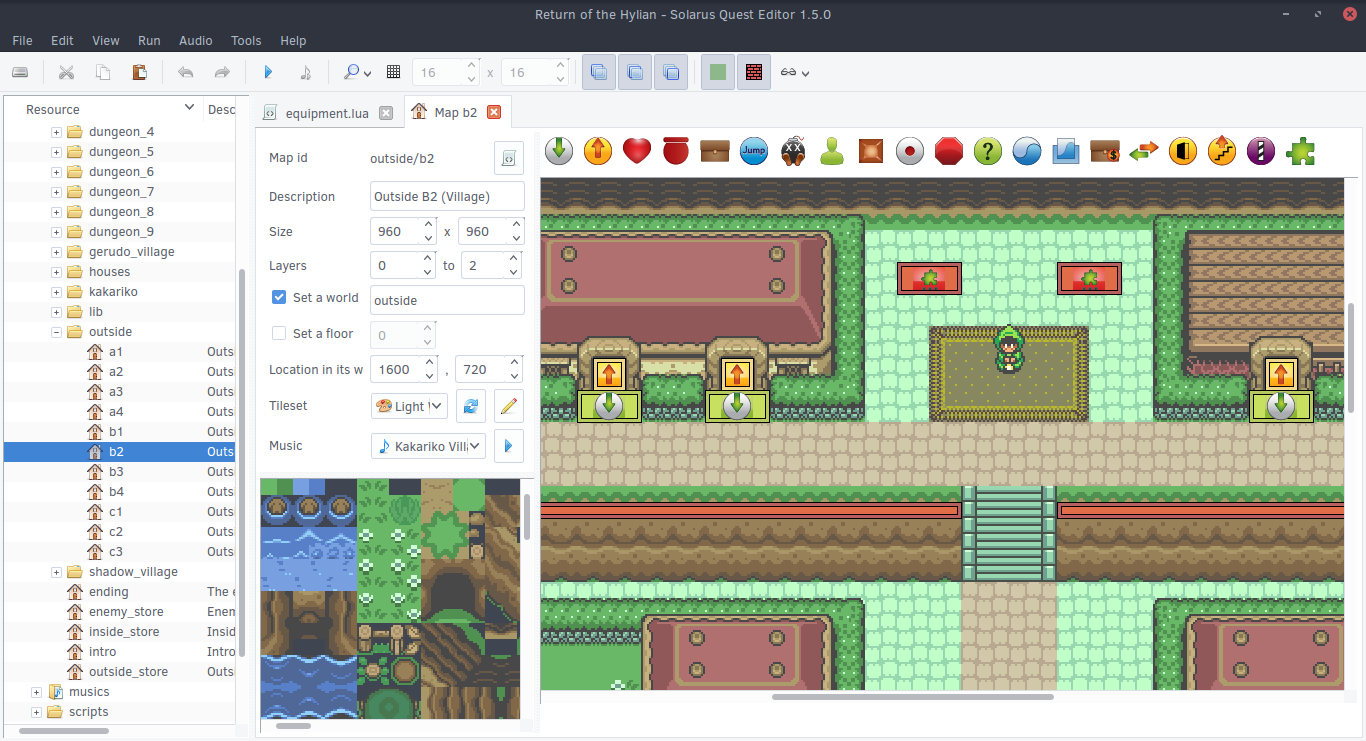Screen dimensions: 1366x741
Task: Select the Jump jumper entity tool
Action: 753,151
